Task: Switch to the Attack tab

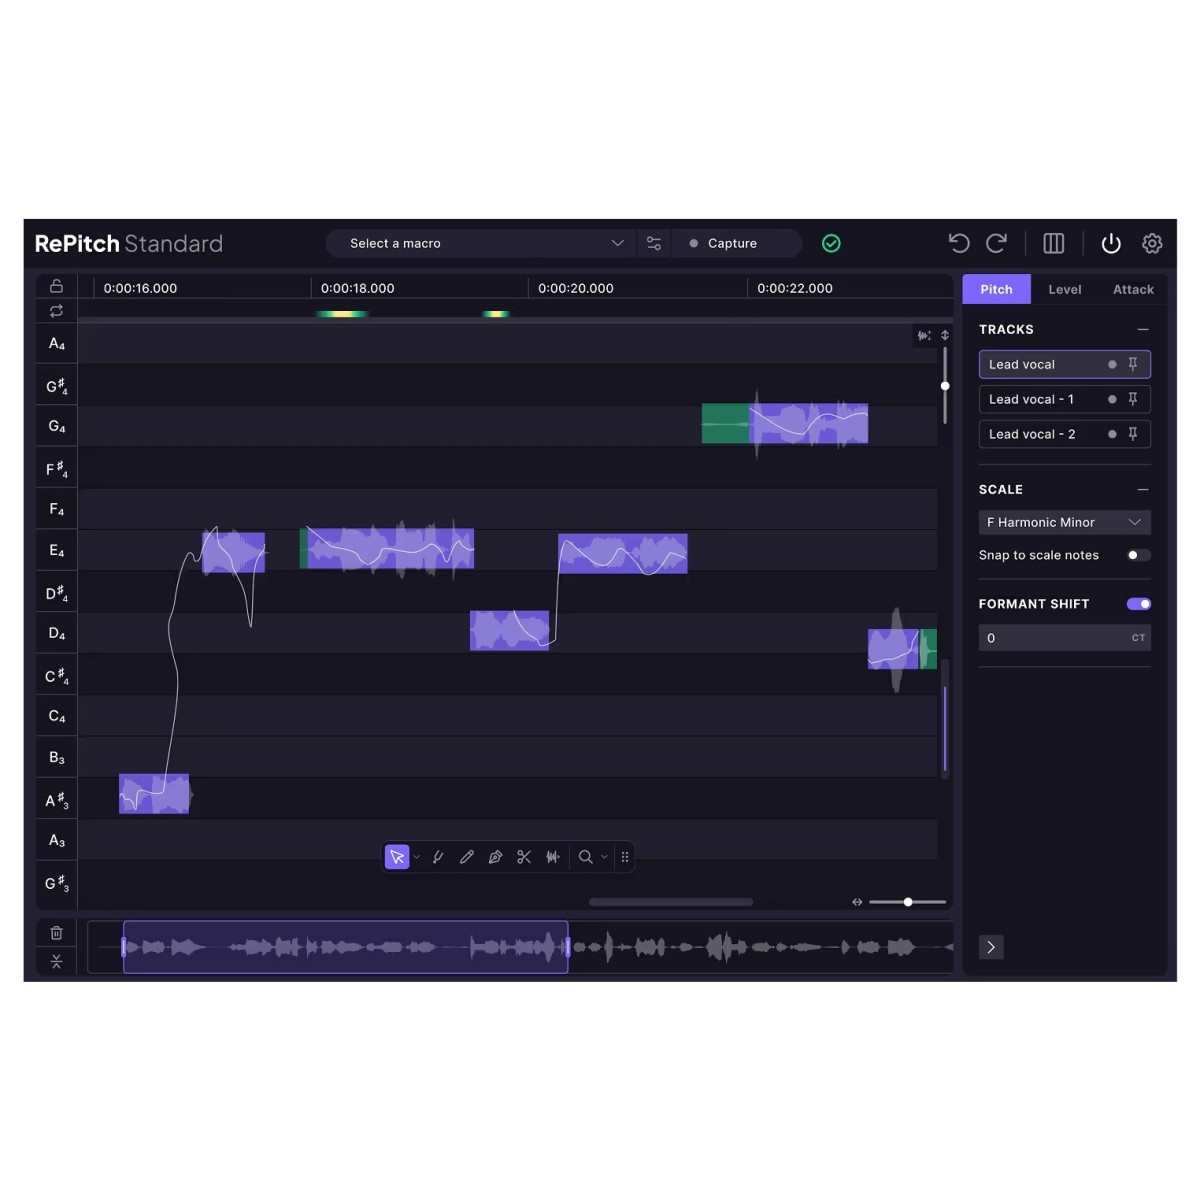Action: 1132,289
